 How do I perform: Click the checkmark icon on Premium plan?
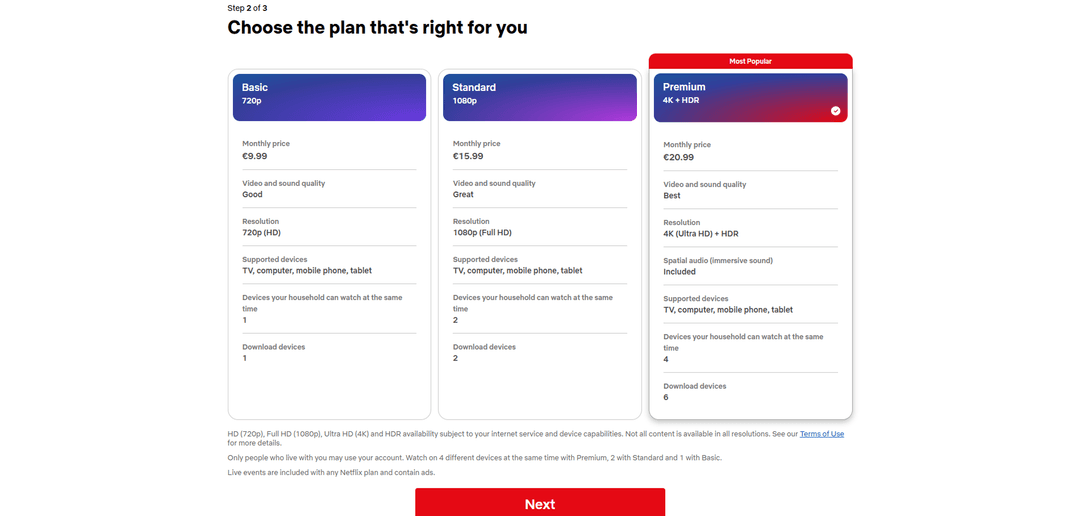[x=836, y=111]
